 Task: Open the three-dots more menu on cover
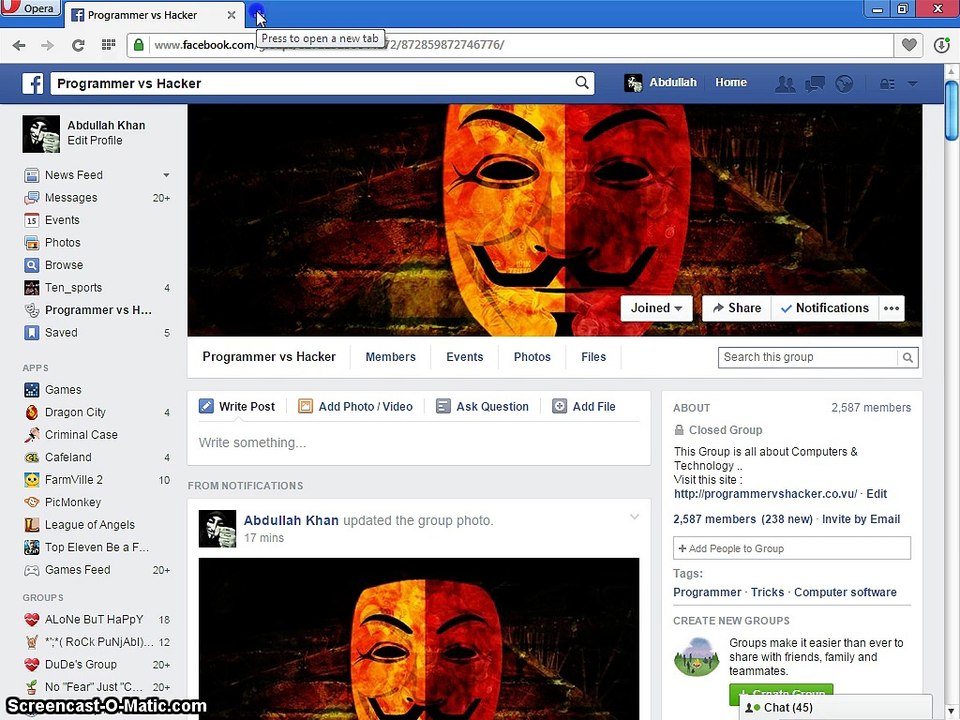point(891,308)
